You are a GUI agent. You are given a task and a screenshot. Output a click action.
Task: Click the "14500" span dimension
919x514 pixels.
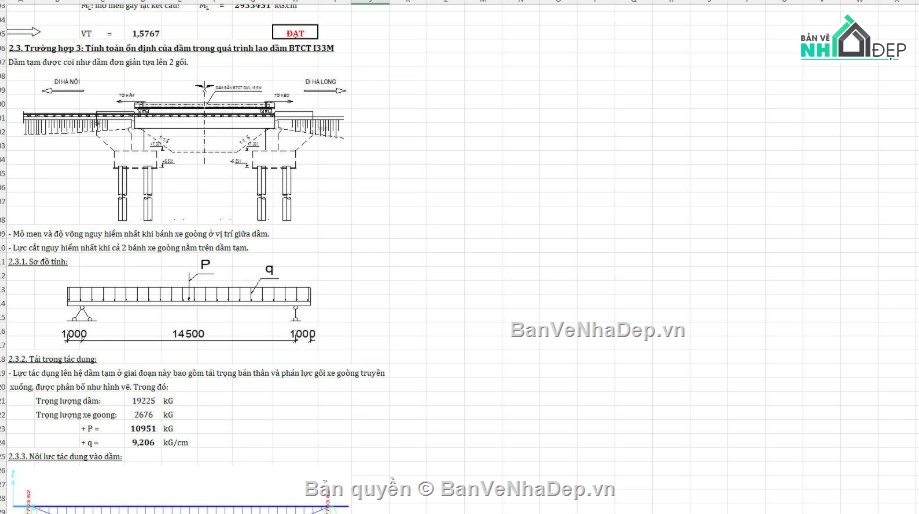pyautogui.click(x=188, y=333)
